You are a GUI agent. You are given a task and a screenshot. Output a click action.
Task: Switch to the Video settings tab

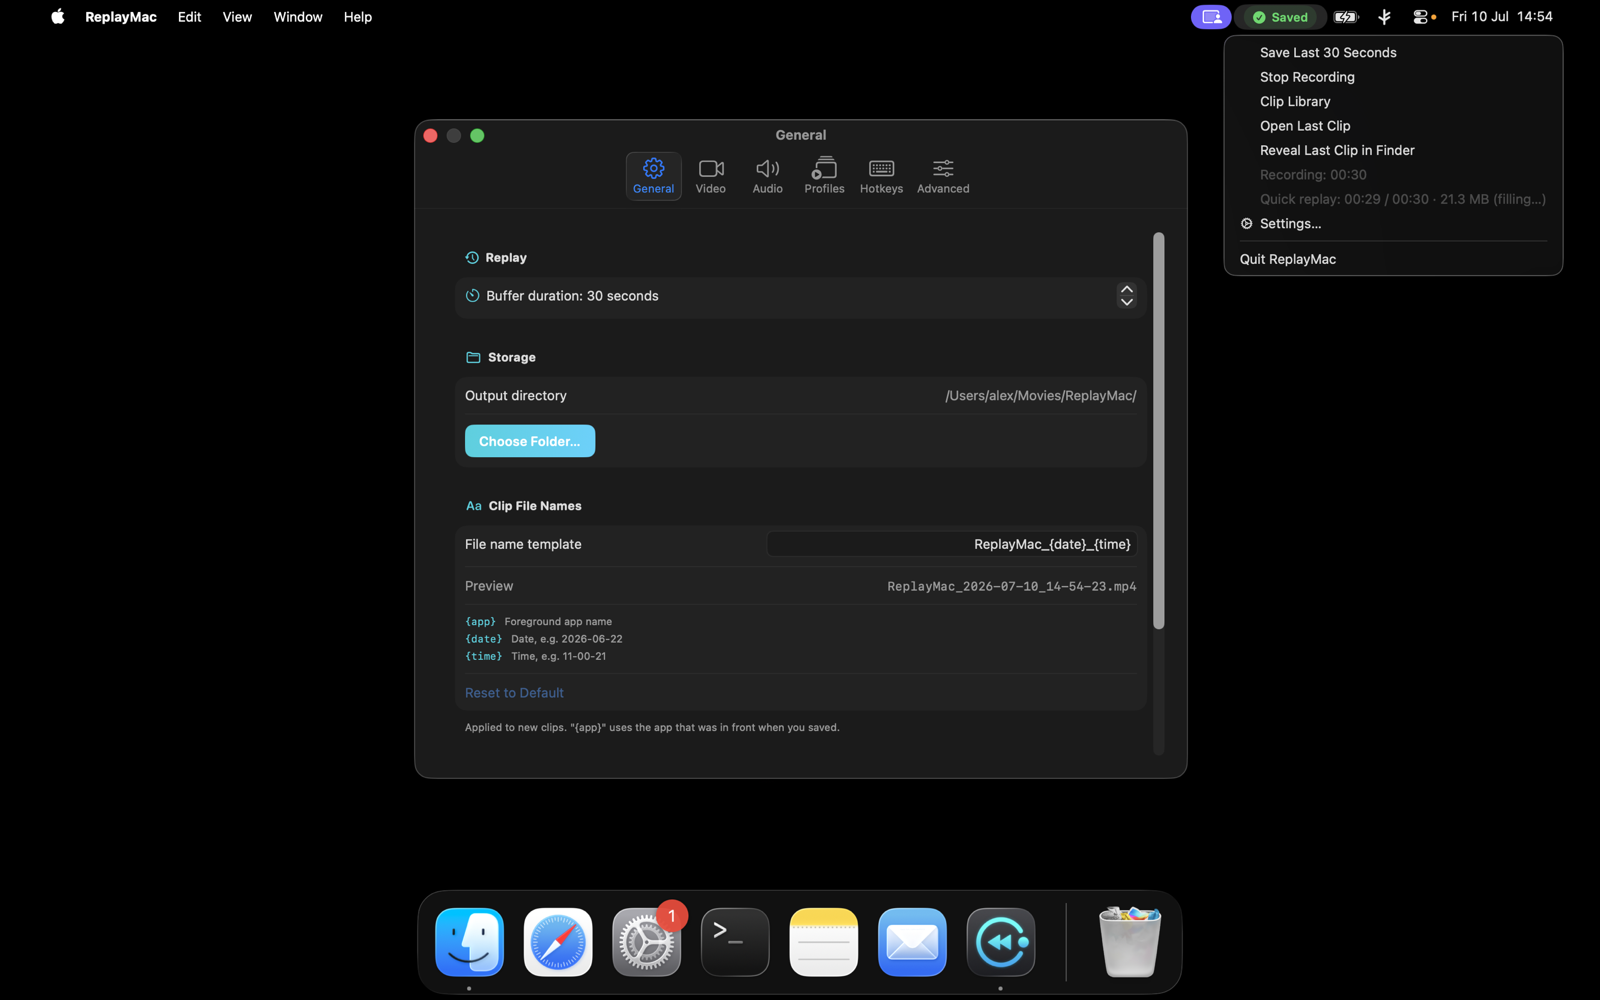710,176
